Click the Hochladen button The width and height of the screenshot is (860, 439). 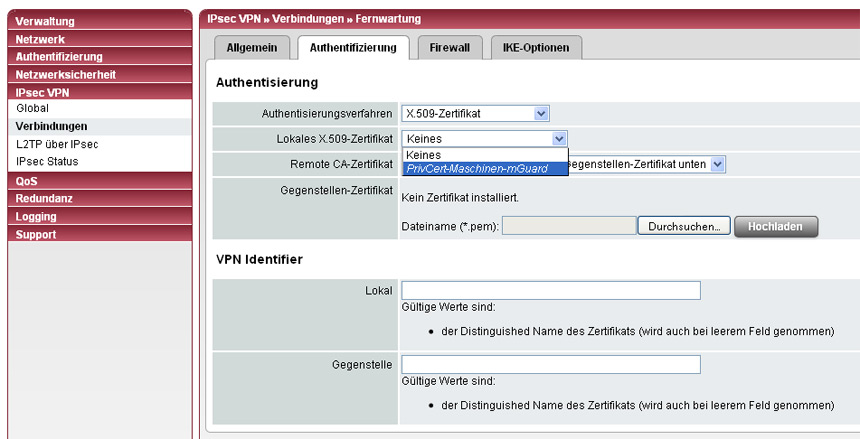(x=775, y=227)
